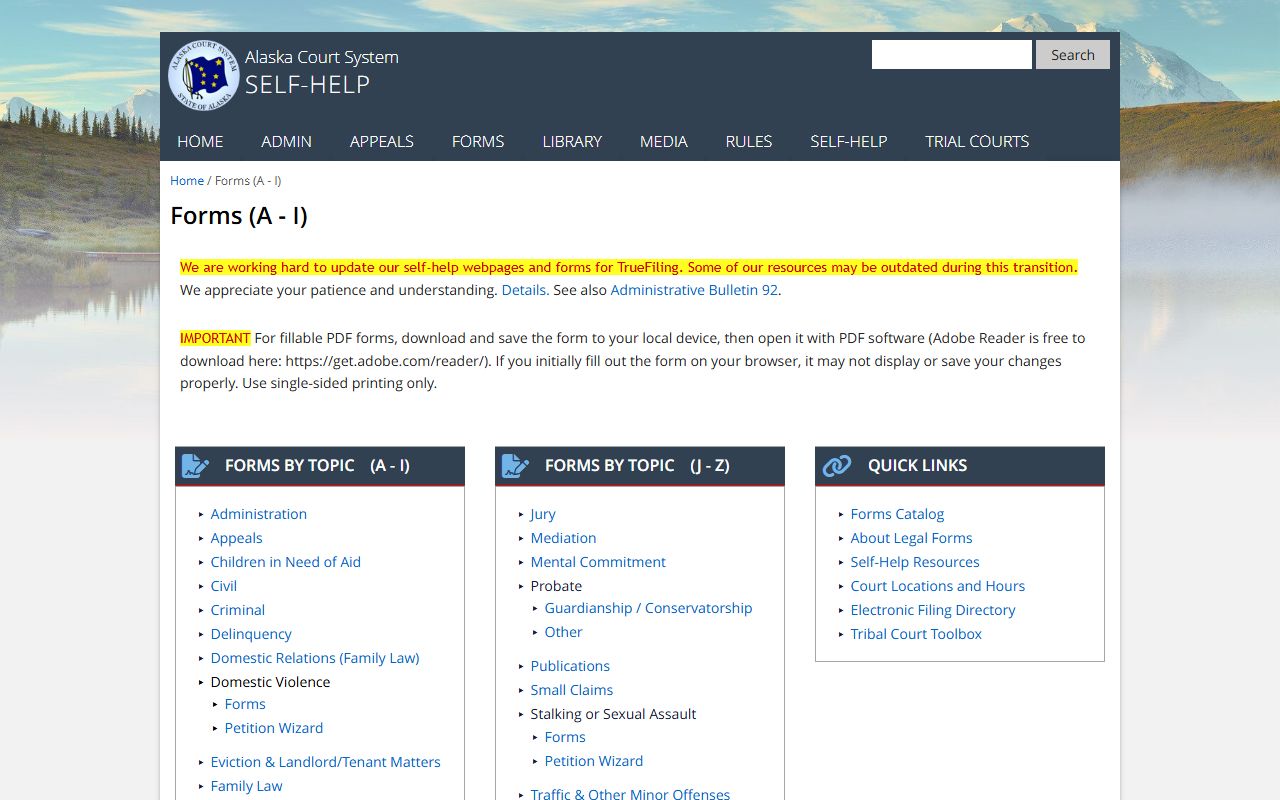Open Eviction & Landlord/Tenant Matters forms

pos(325,762)
